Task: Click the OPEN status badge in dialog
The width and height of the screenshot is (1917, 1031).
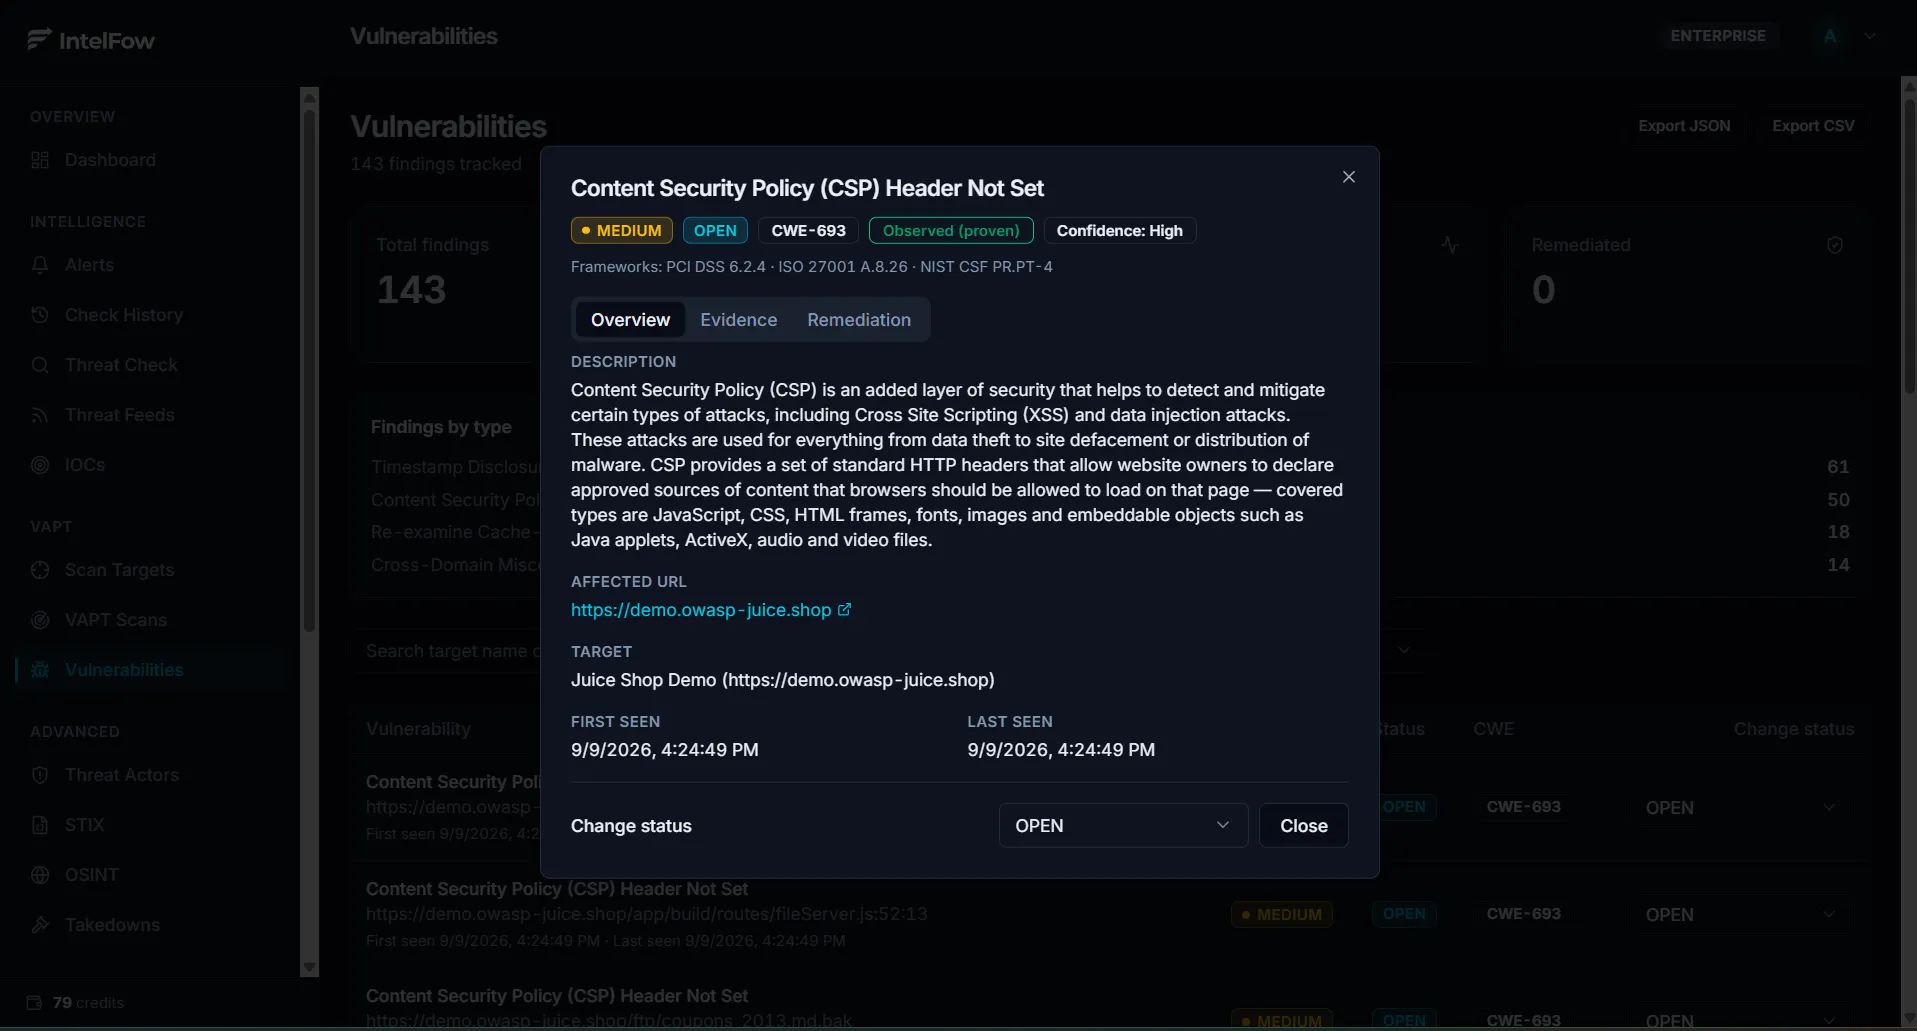Action: point(715,231)
